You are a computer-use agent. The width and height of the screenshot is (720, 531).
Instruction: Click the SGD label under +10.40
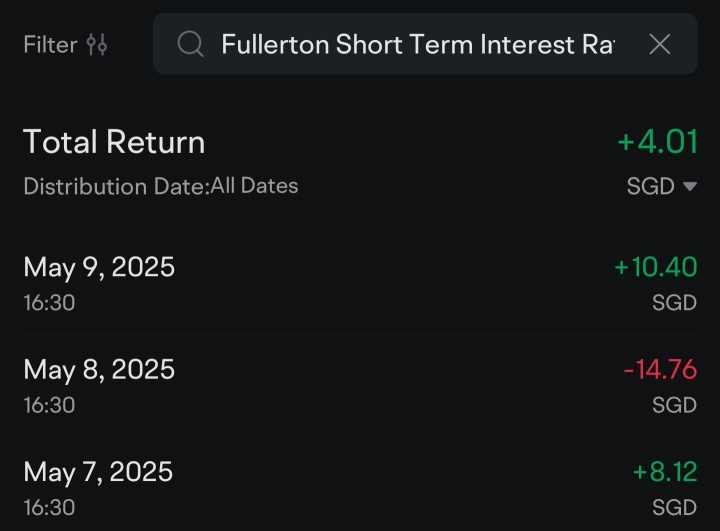pos(674,302)
